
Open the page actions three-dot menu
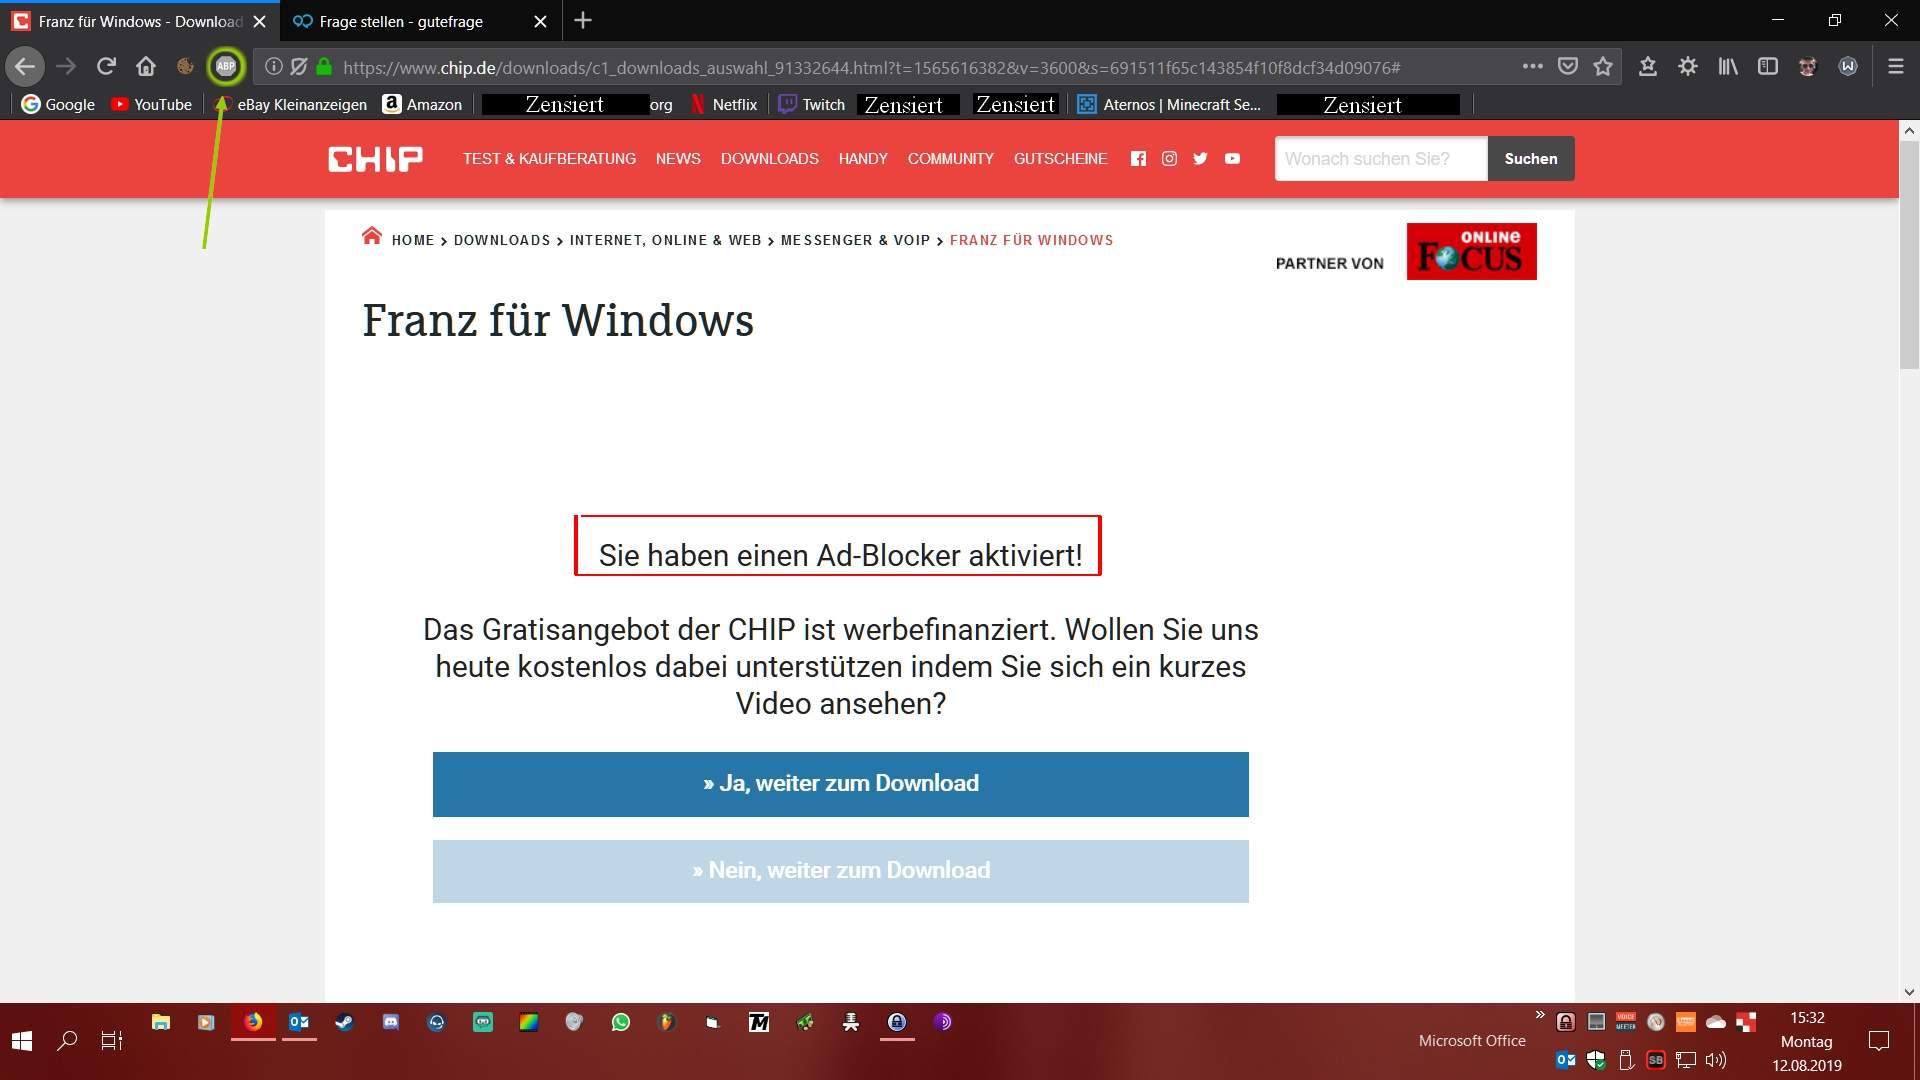click(x=1532, y=67)
